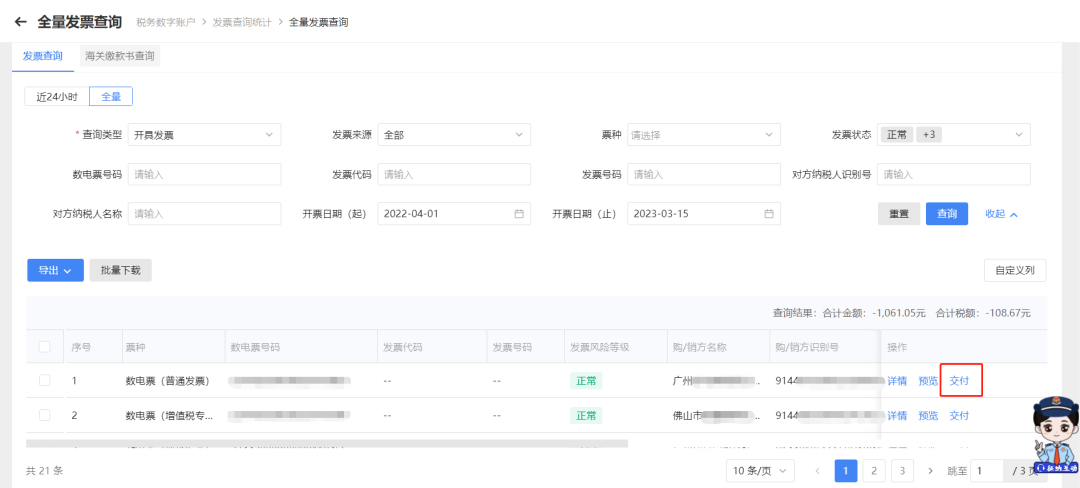Open the 发票状态 dropdown

[954, 135]
